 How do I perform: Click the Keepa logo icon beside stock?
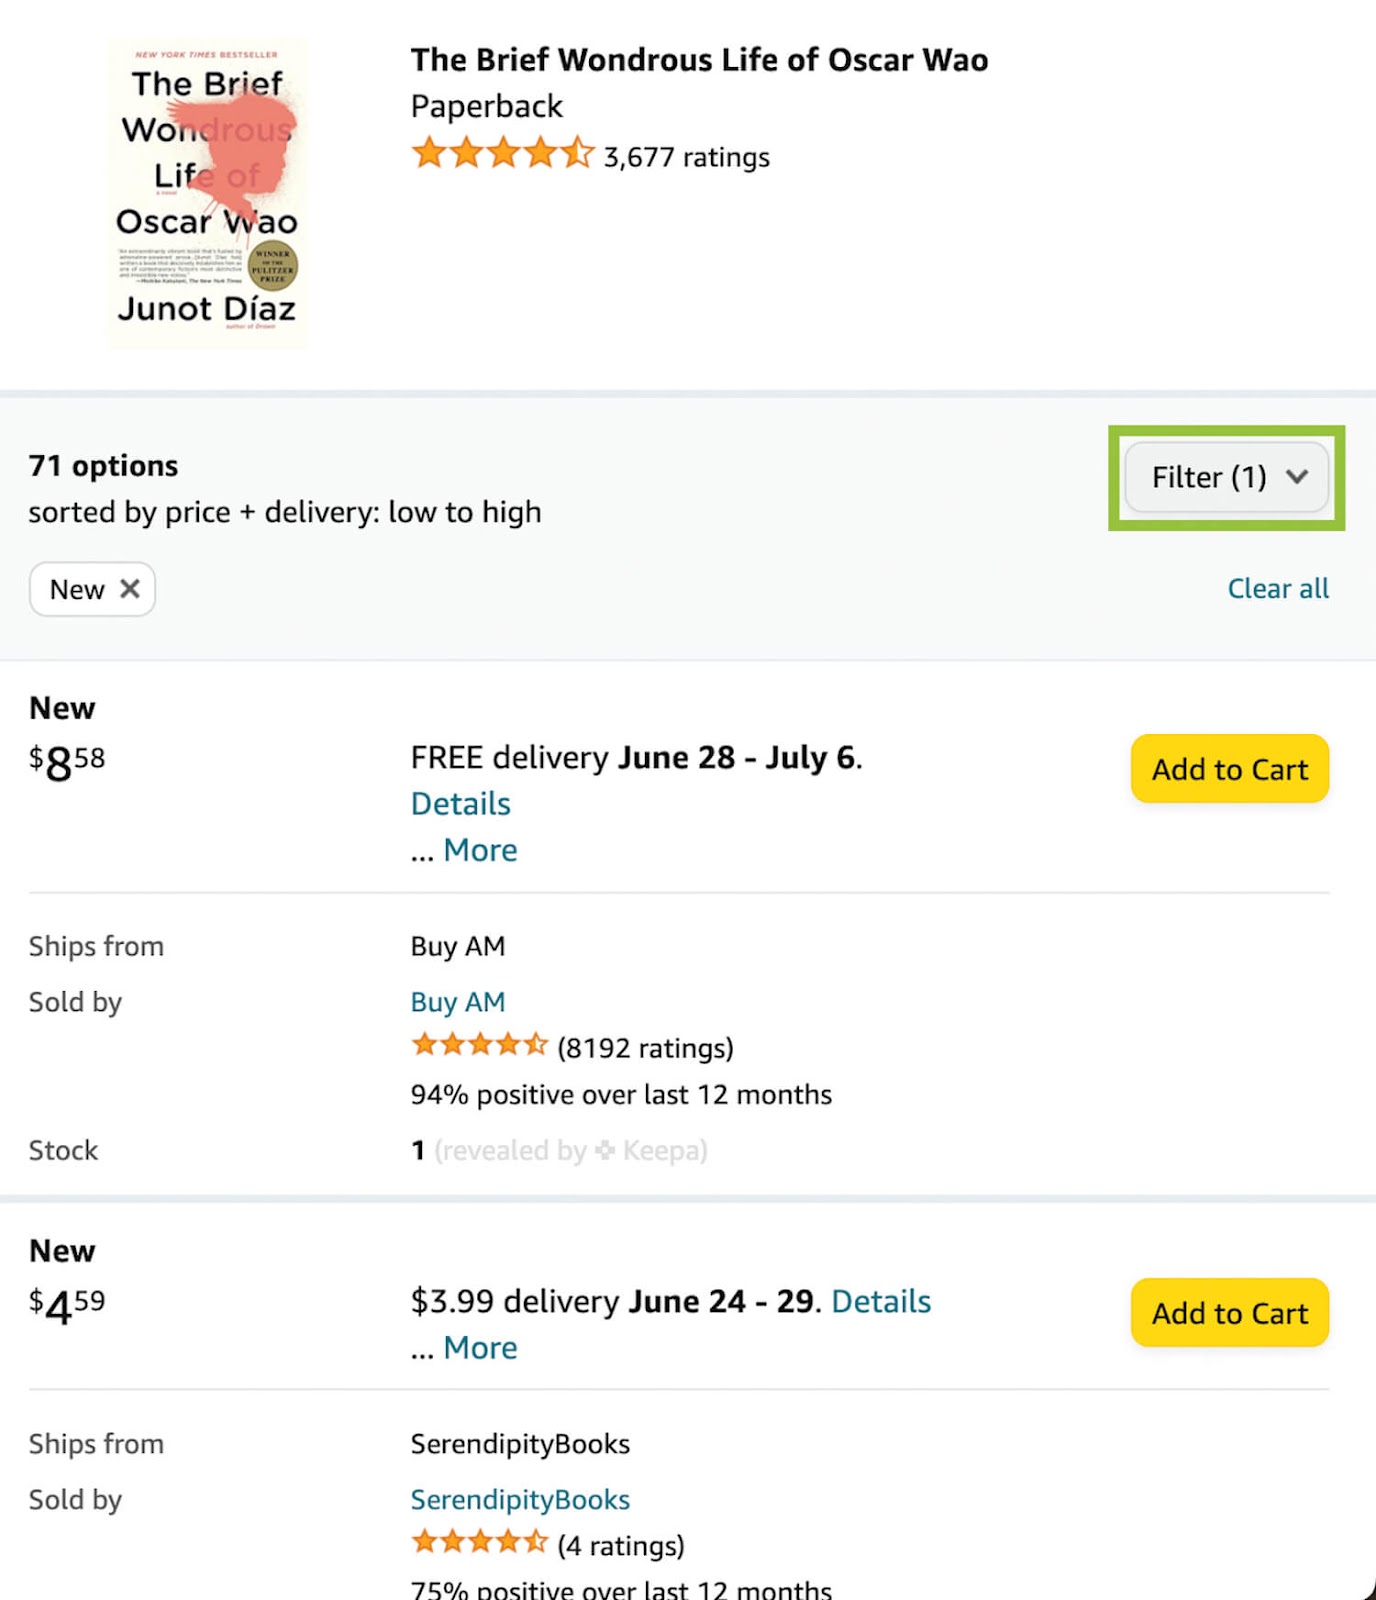click(605, 1151)
